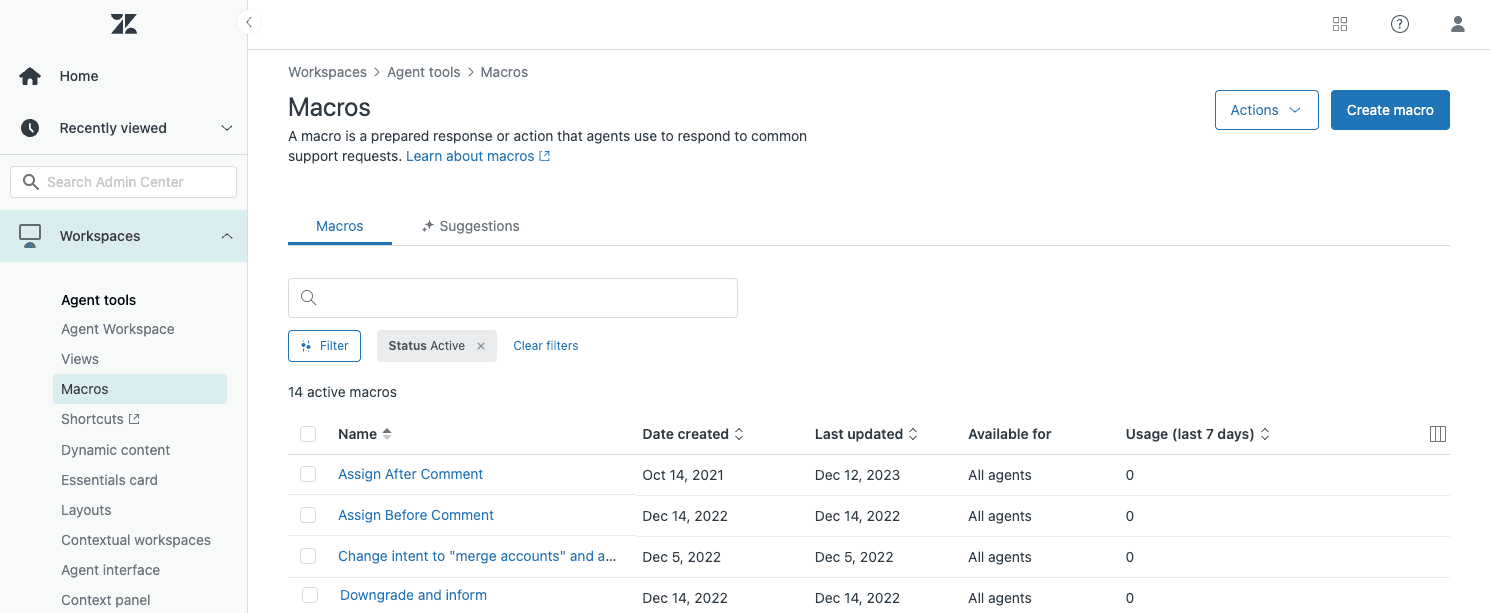The height and width of the screenshot is (613, 1490).
Task: Check the select-all checkbox in table header
Action: click(x=308, y=433)
